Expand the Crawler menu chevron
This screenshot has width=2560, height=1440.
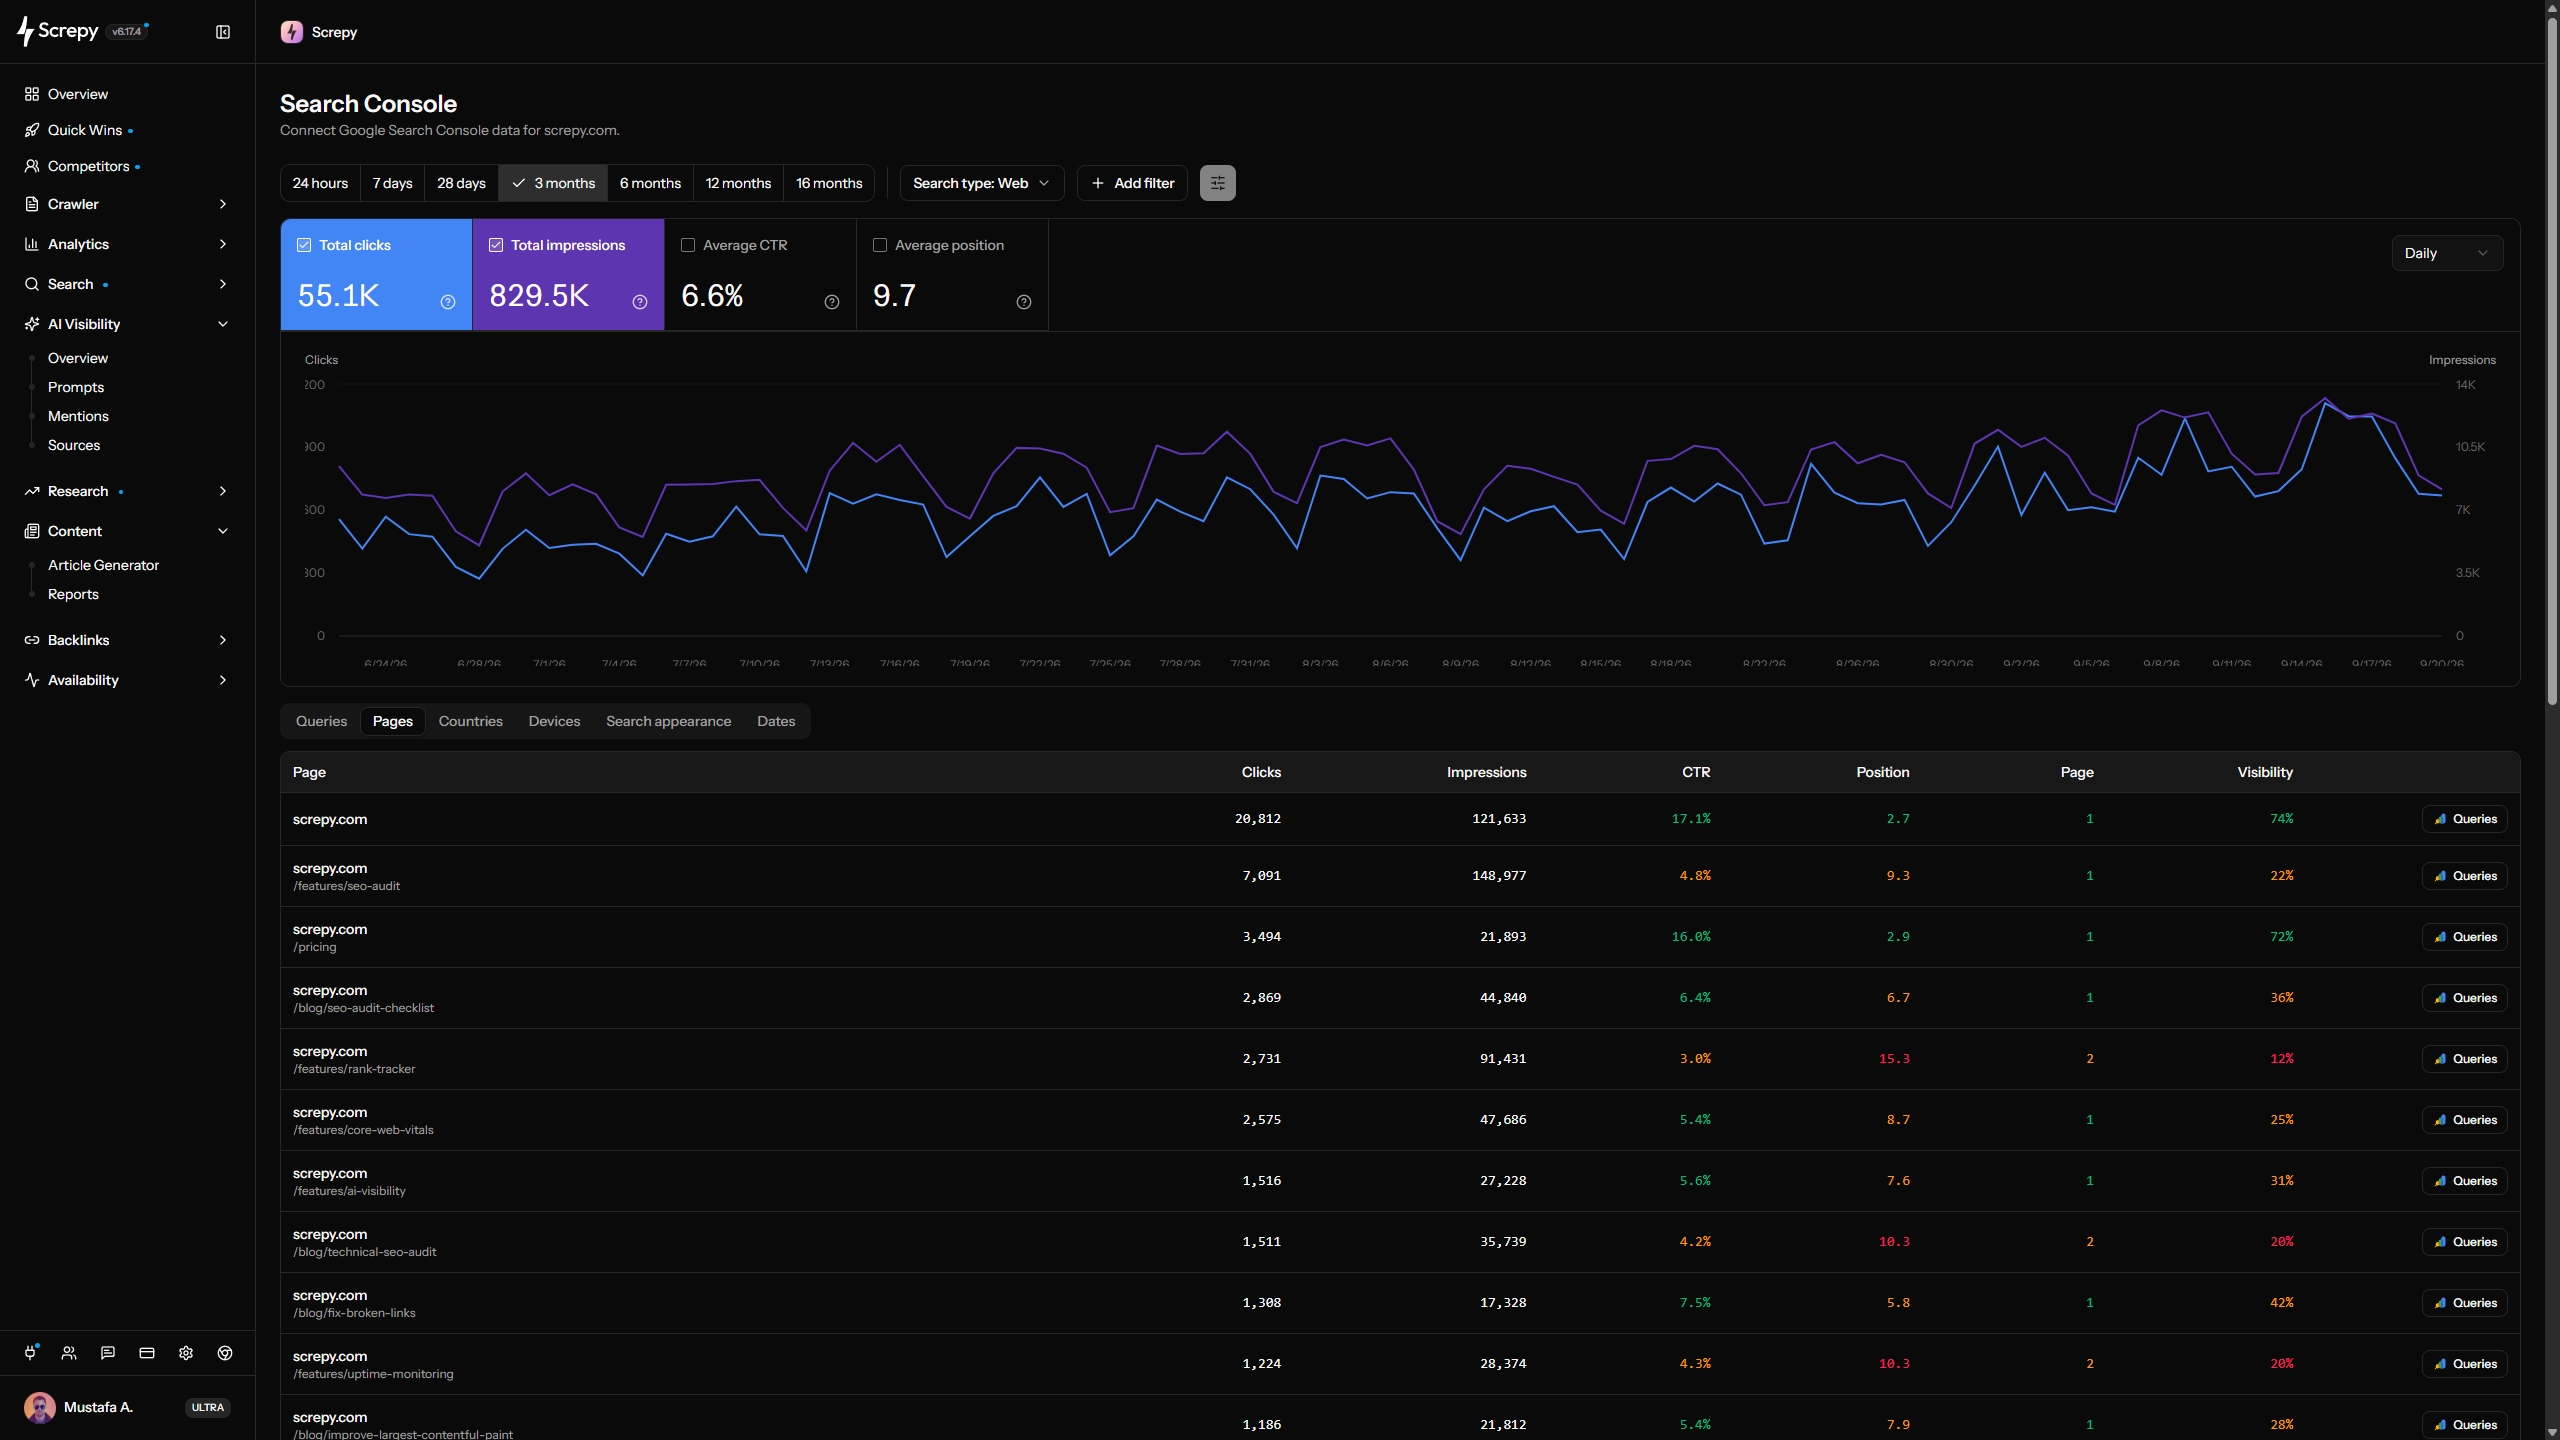(x=223, y=204)
